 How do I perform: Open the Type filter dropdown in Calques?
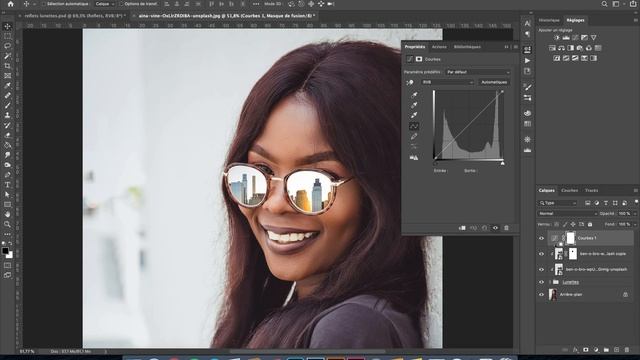coord(558,203)
